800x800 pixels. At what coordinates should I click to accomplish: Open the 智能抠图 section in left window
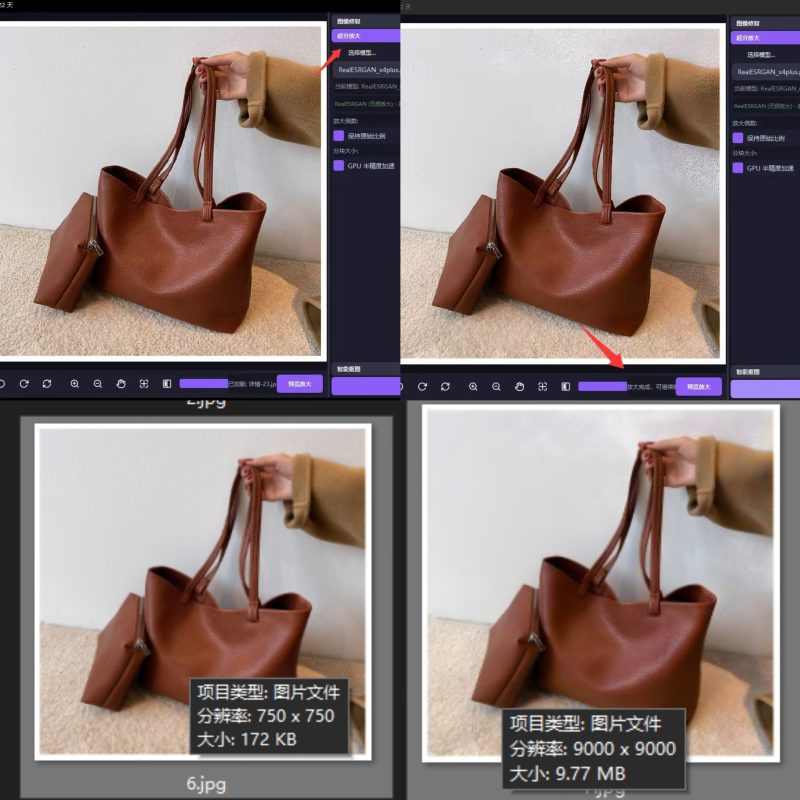point(365,369)
